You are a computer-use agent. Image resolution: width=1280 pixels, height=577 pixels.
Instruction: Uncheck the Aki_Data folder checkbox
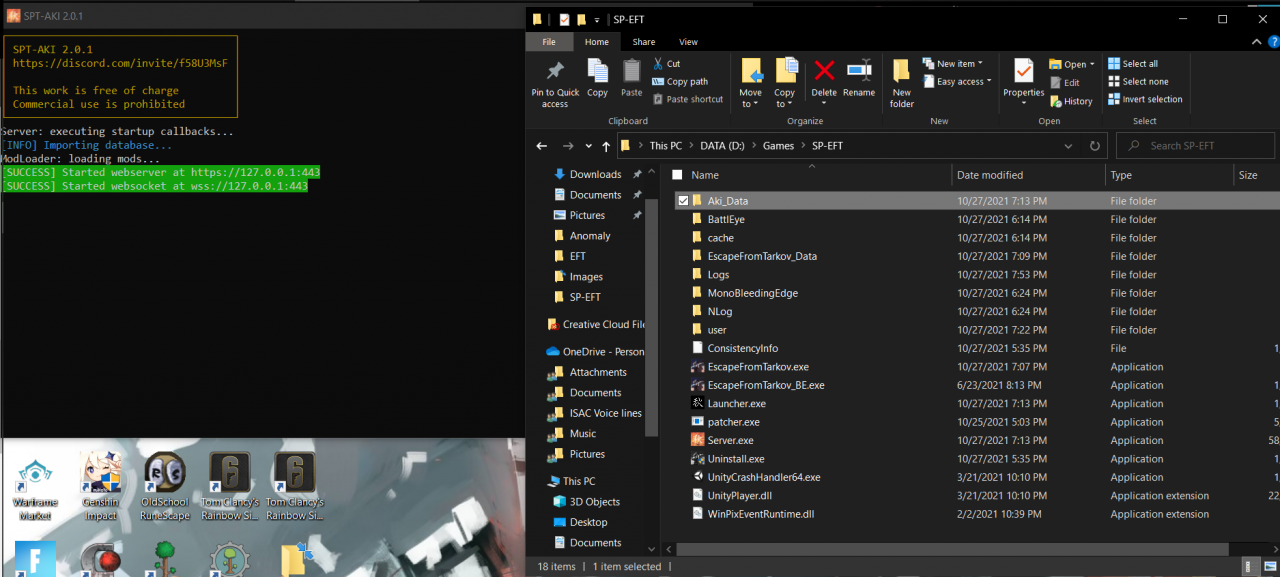pos(683,201)
